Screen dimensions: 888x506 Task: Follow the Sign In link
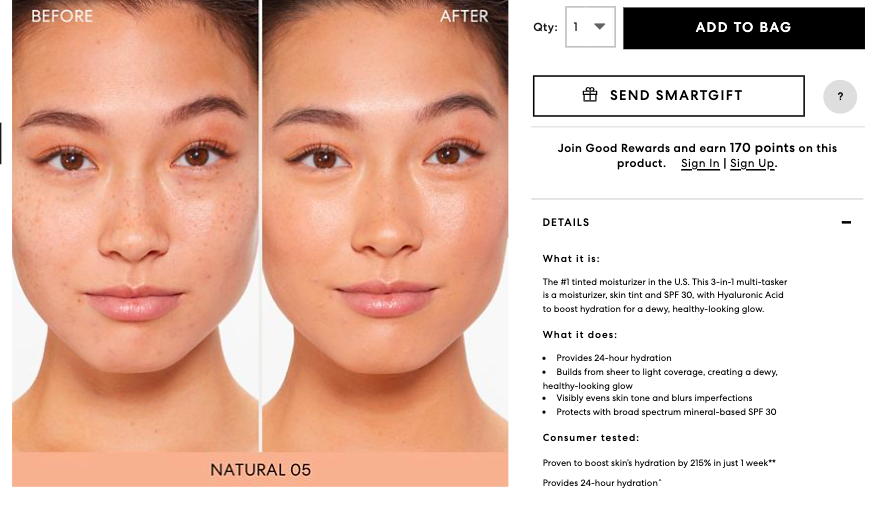tap(700, 164)
